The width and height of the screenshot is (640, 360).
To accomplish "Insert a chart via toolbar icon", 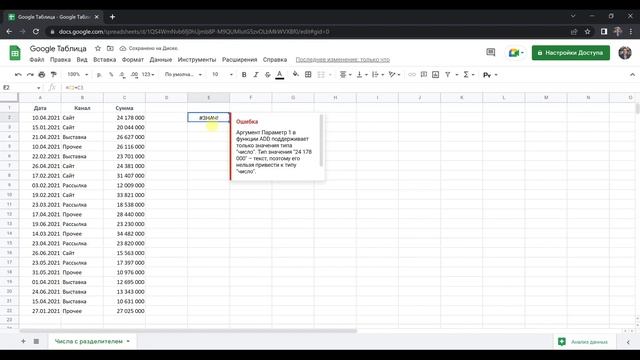I will (436, 75).
